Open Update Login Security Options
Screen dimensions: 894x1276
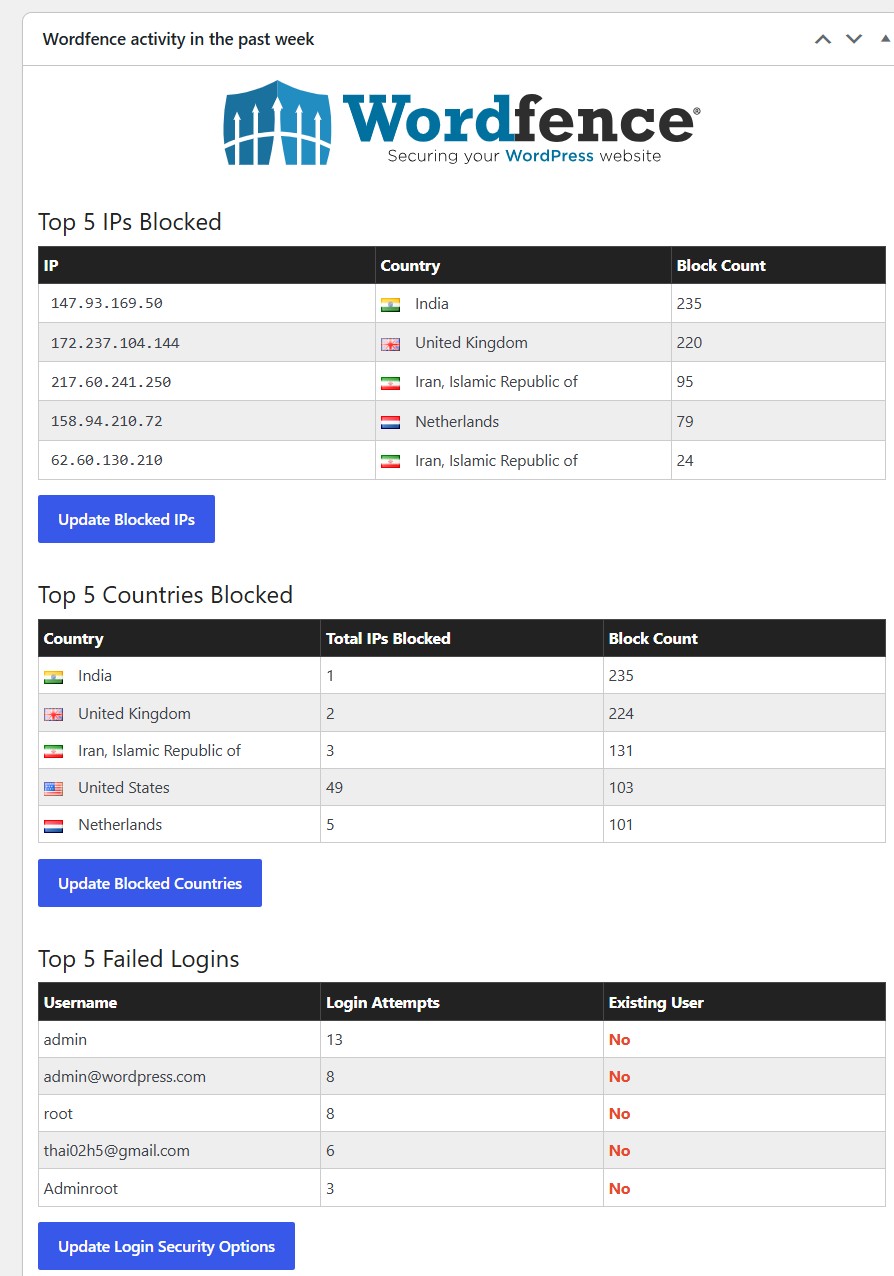point(166,1246)
